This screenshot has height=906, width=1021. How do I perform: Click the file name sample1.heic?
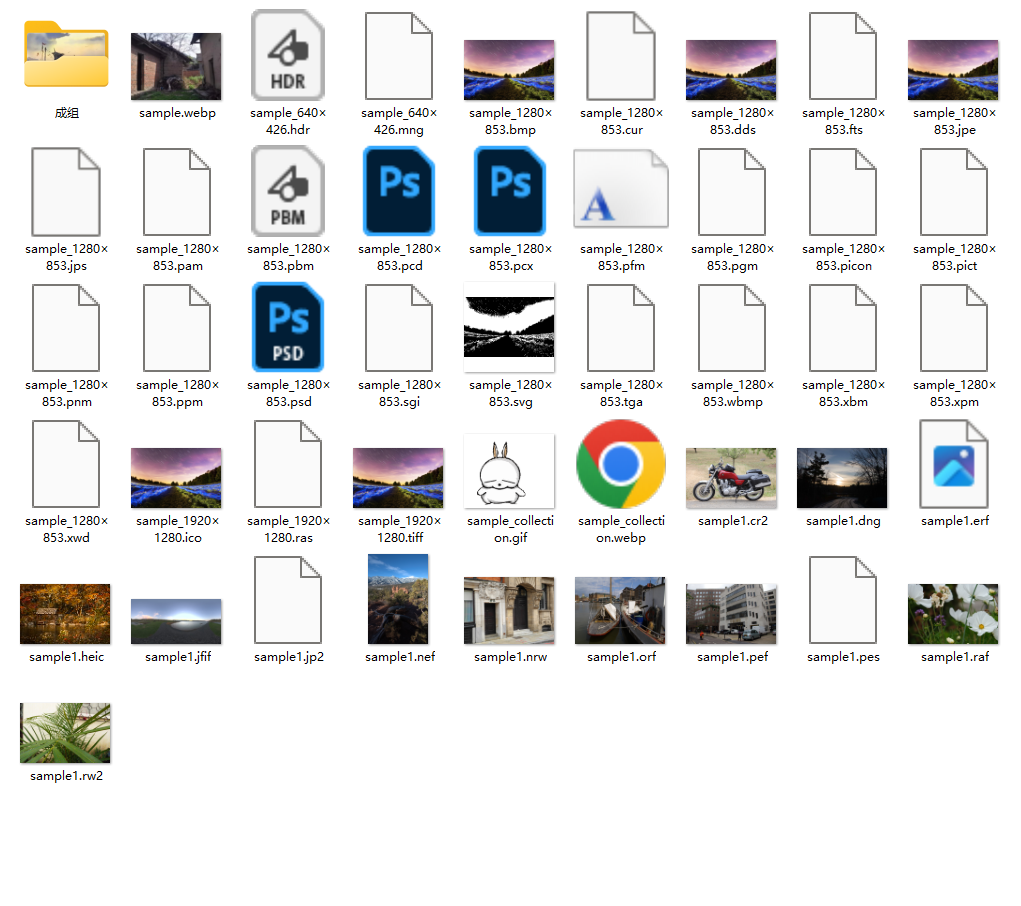click(66, 657)
